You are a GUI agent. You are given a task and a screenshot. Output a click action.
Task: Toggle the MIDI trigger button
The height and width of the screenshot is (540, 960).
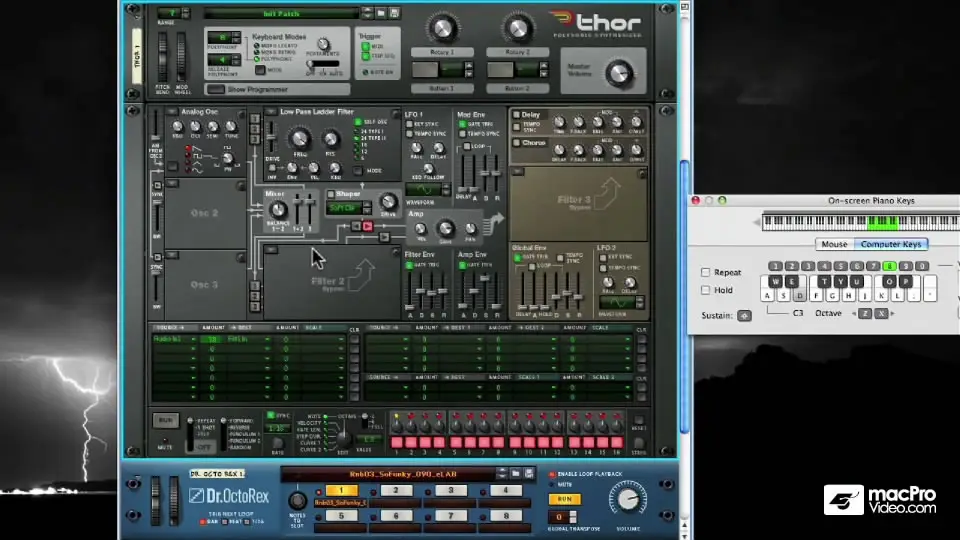[x=366, y=47]
